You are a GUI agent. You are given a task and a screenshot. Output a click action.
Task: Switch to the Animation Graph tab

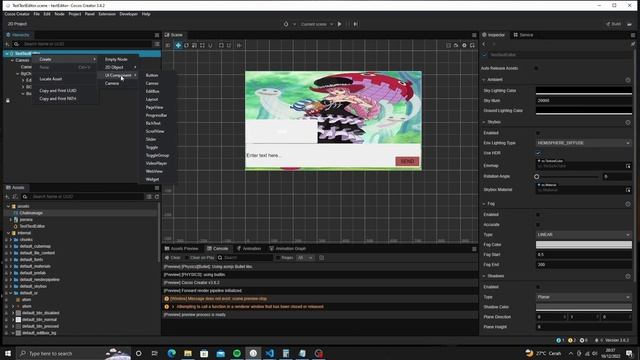coord(287,249)
